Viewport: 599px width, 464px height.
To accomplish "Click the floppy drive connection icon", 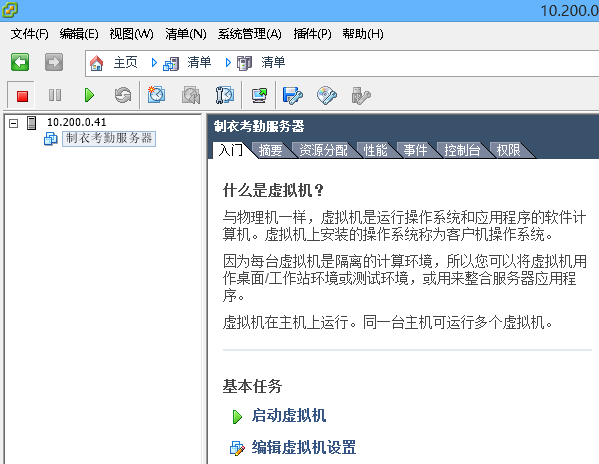I will (x=293, y=95).
